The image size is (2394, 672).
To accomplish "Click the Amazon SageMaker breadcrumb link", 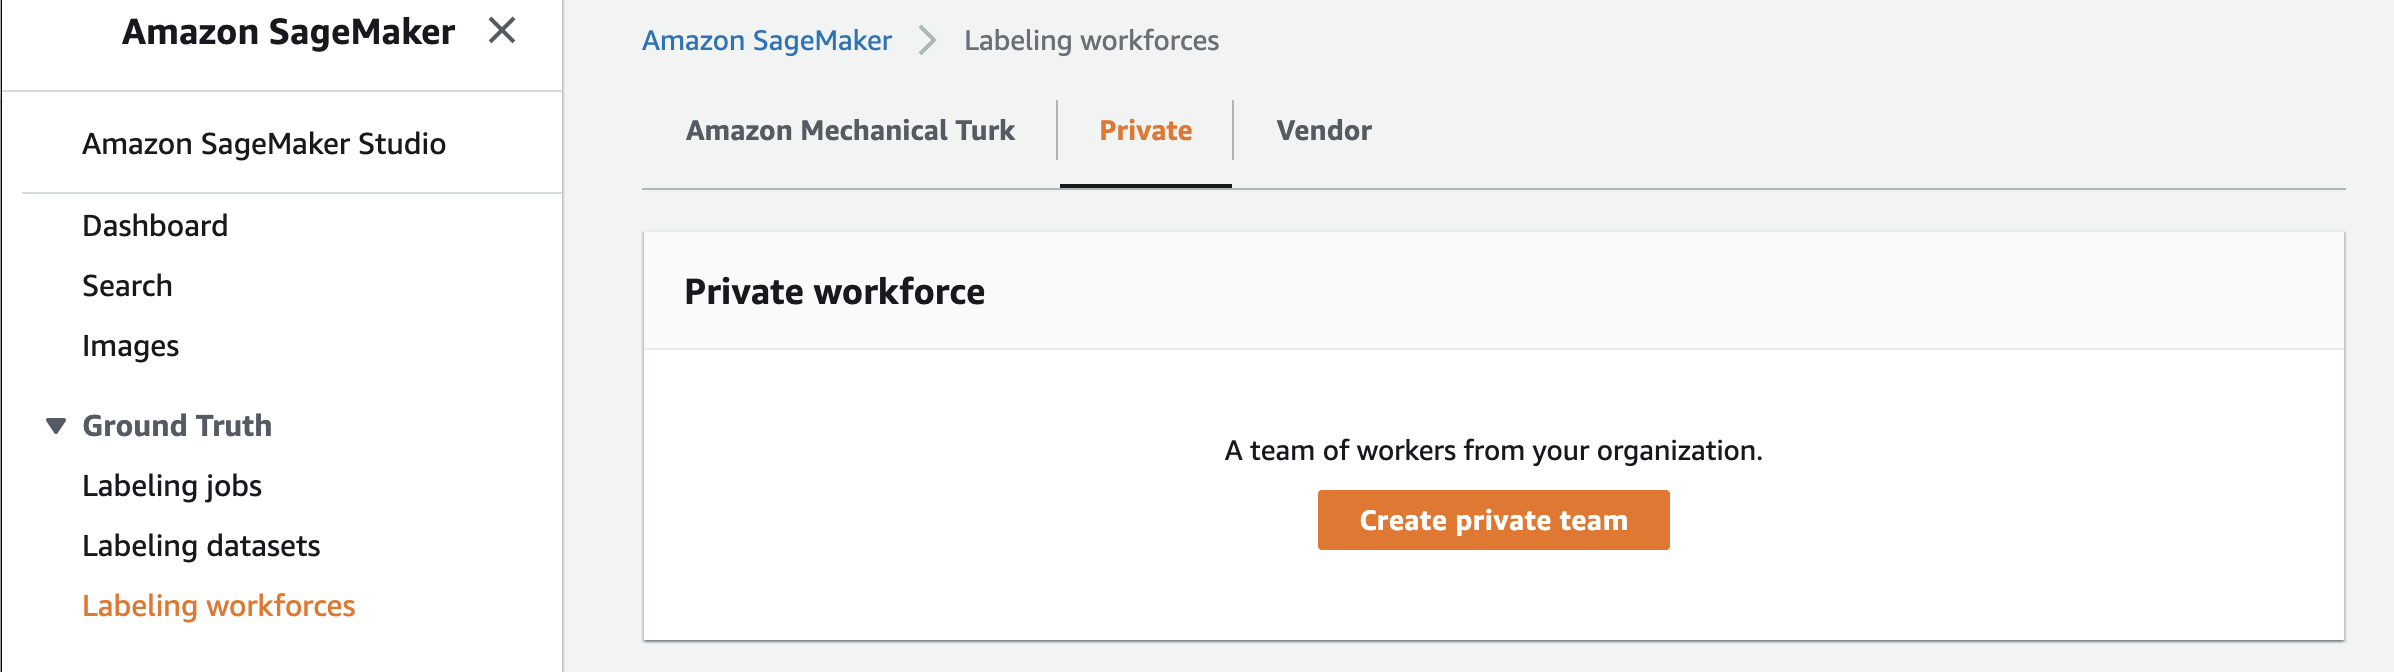I will 767,41.
